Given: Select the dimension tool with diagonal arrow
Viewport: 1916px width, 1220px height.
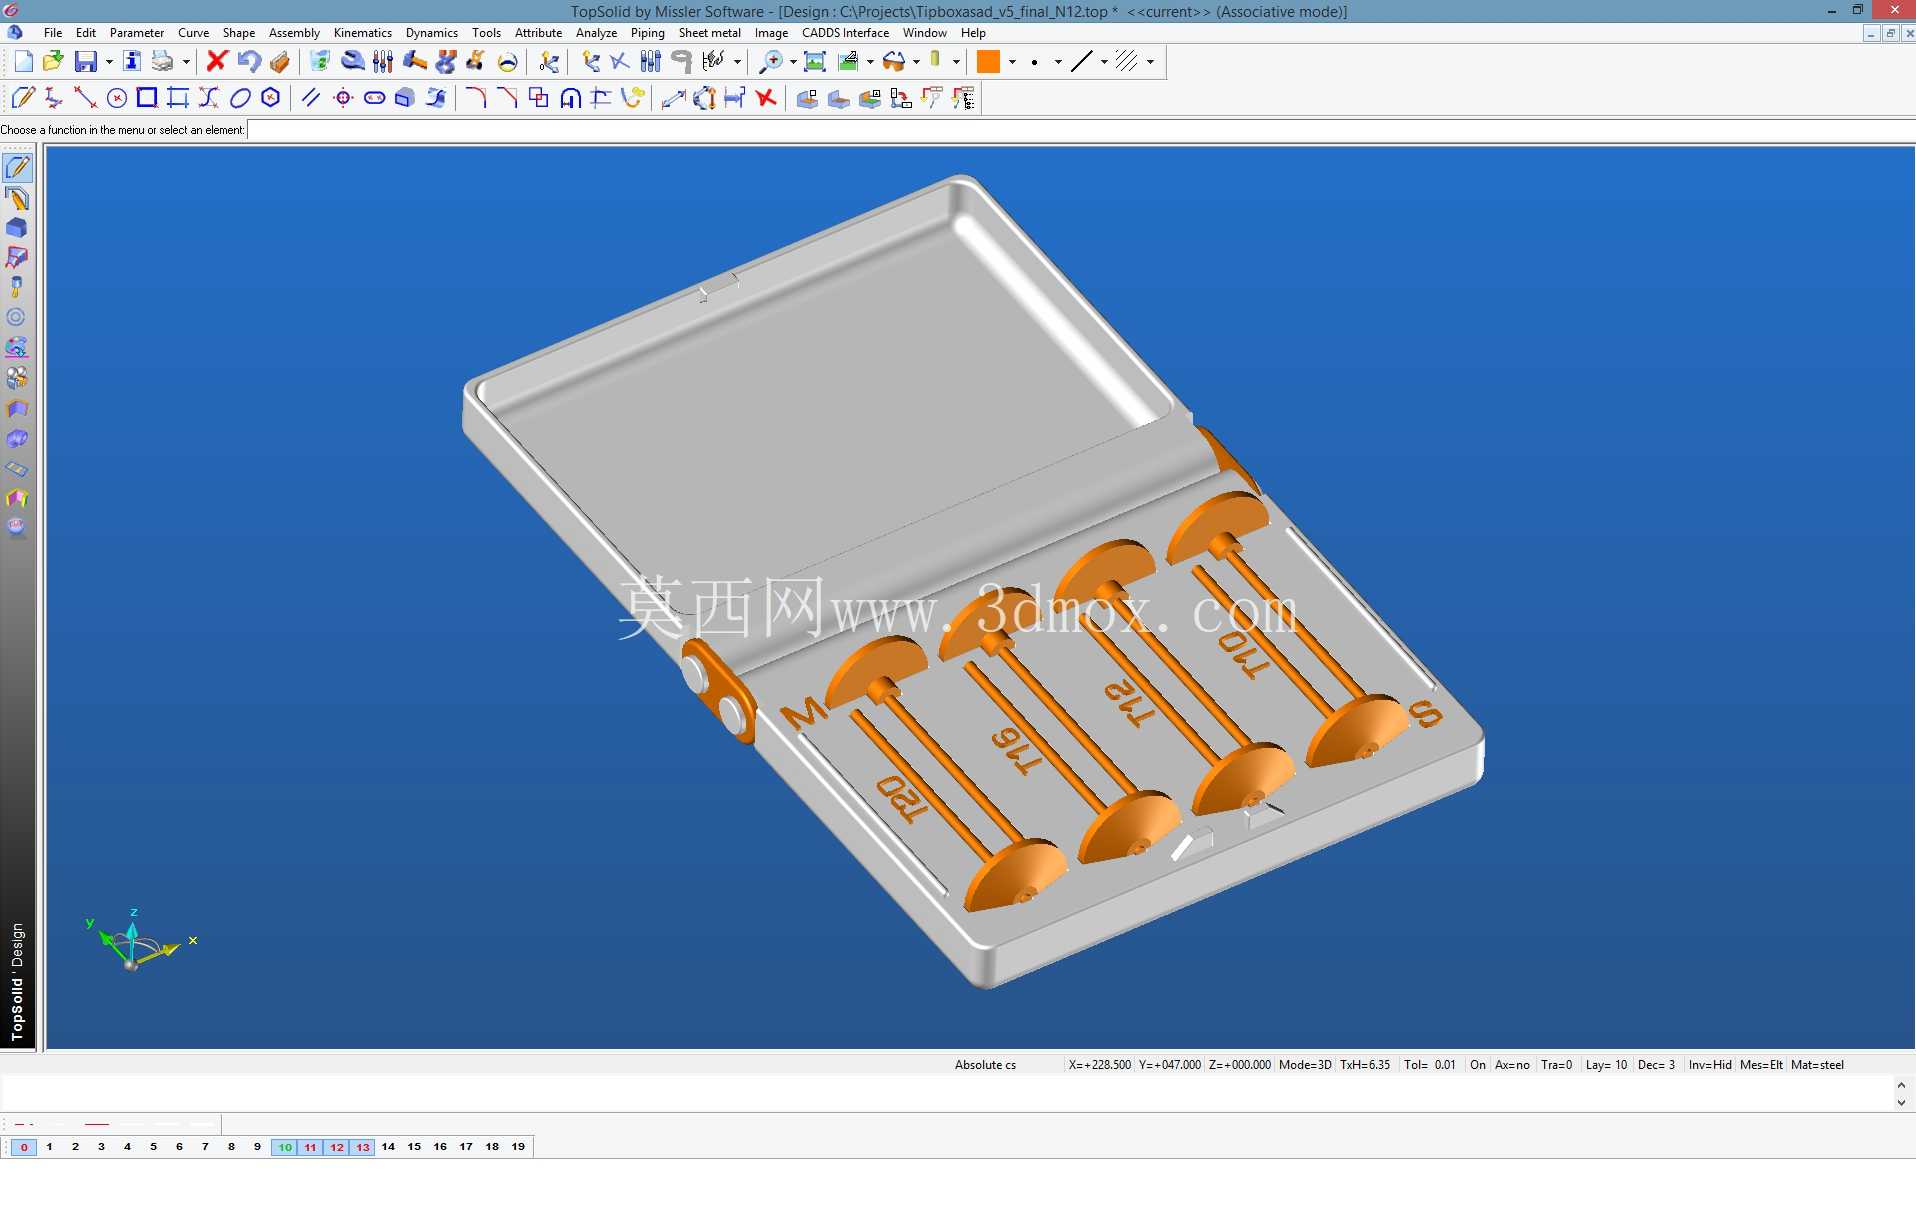Looking at the screenshot, I should coord(673,98).
